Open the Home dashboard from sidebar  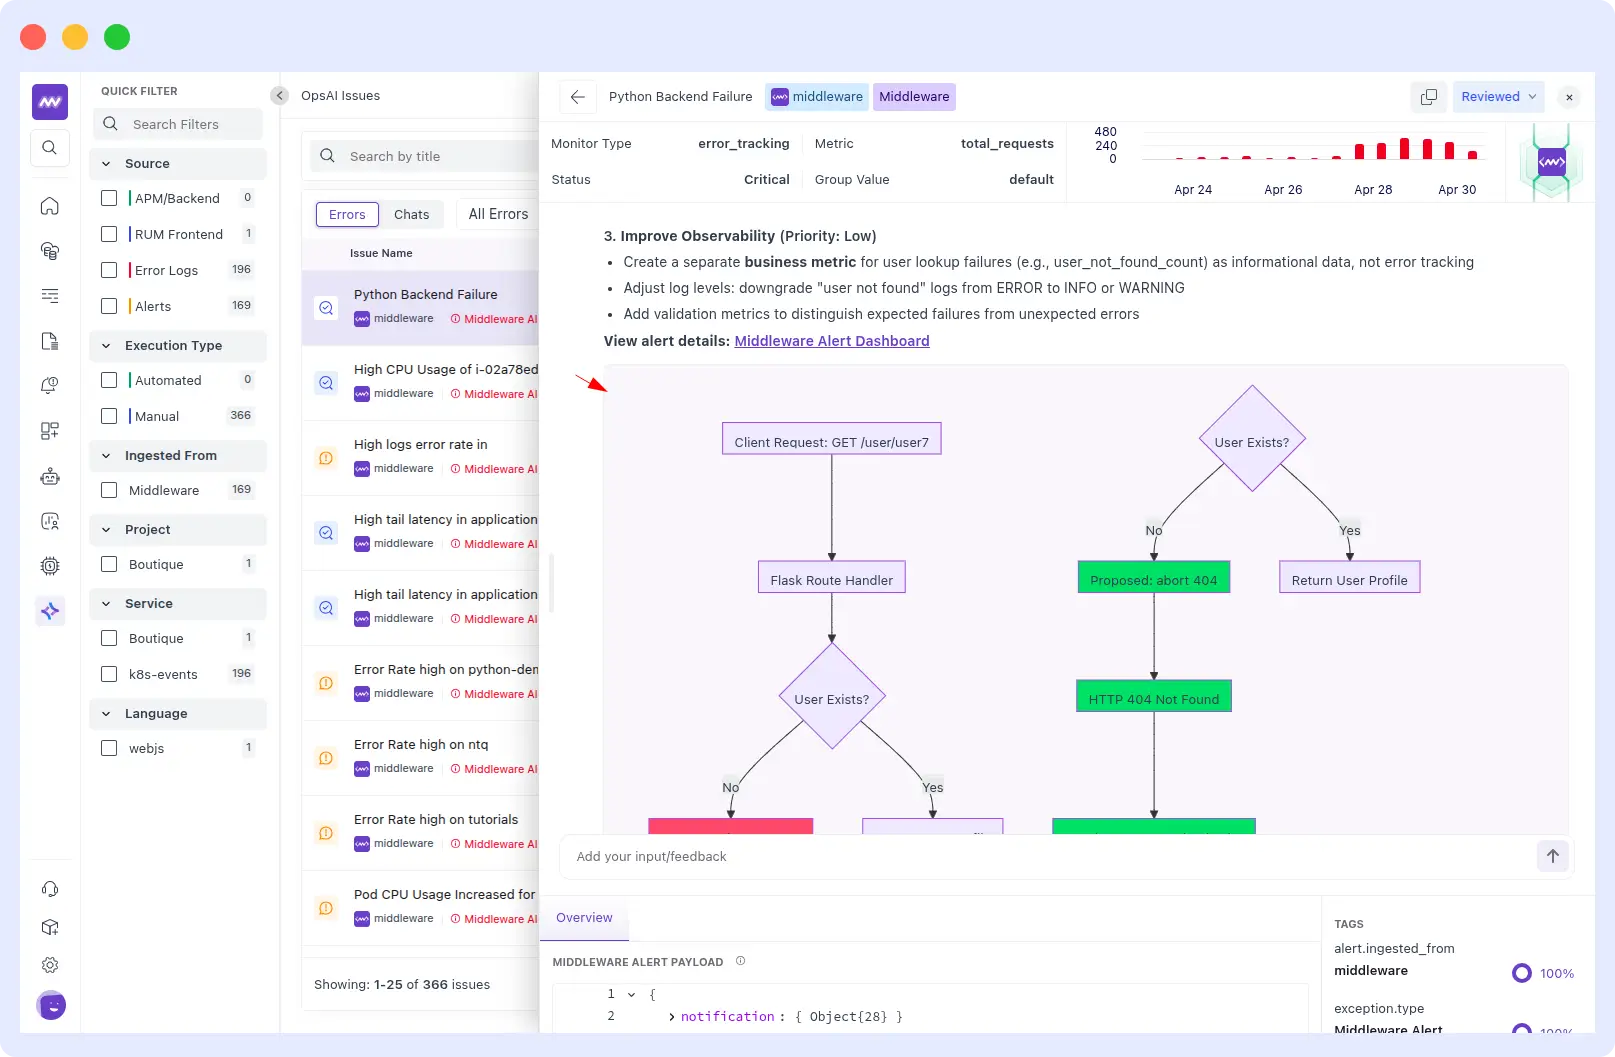coord(50,206)
